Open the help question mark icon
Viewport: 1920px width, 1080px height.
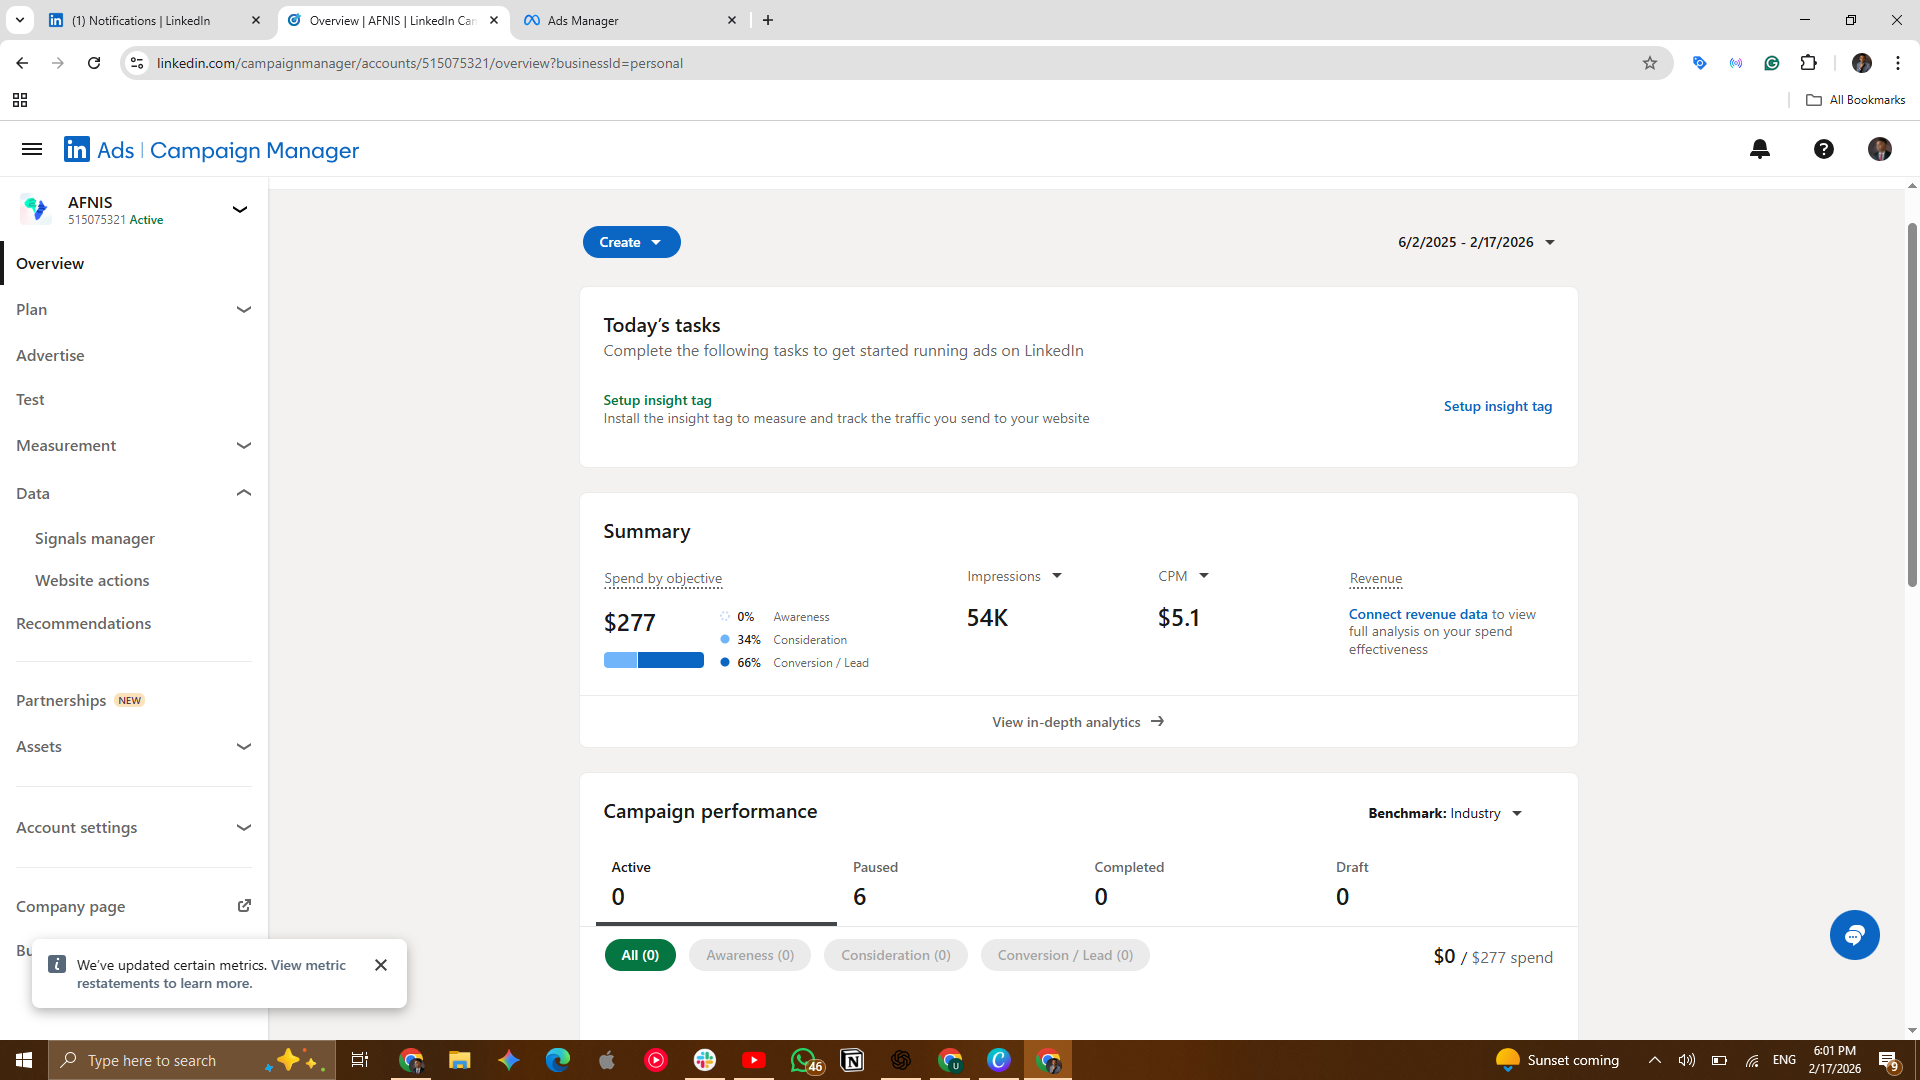[x=1824, y=150]
